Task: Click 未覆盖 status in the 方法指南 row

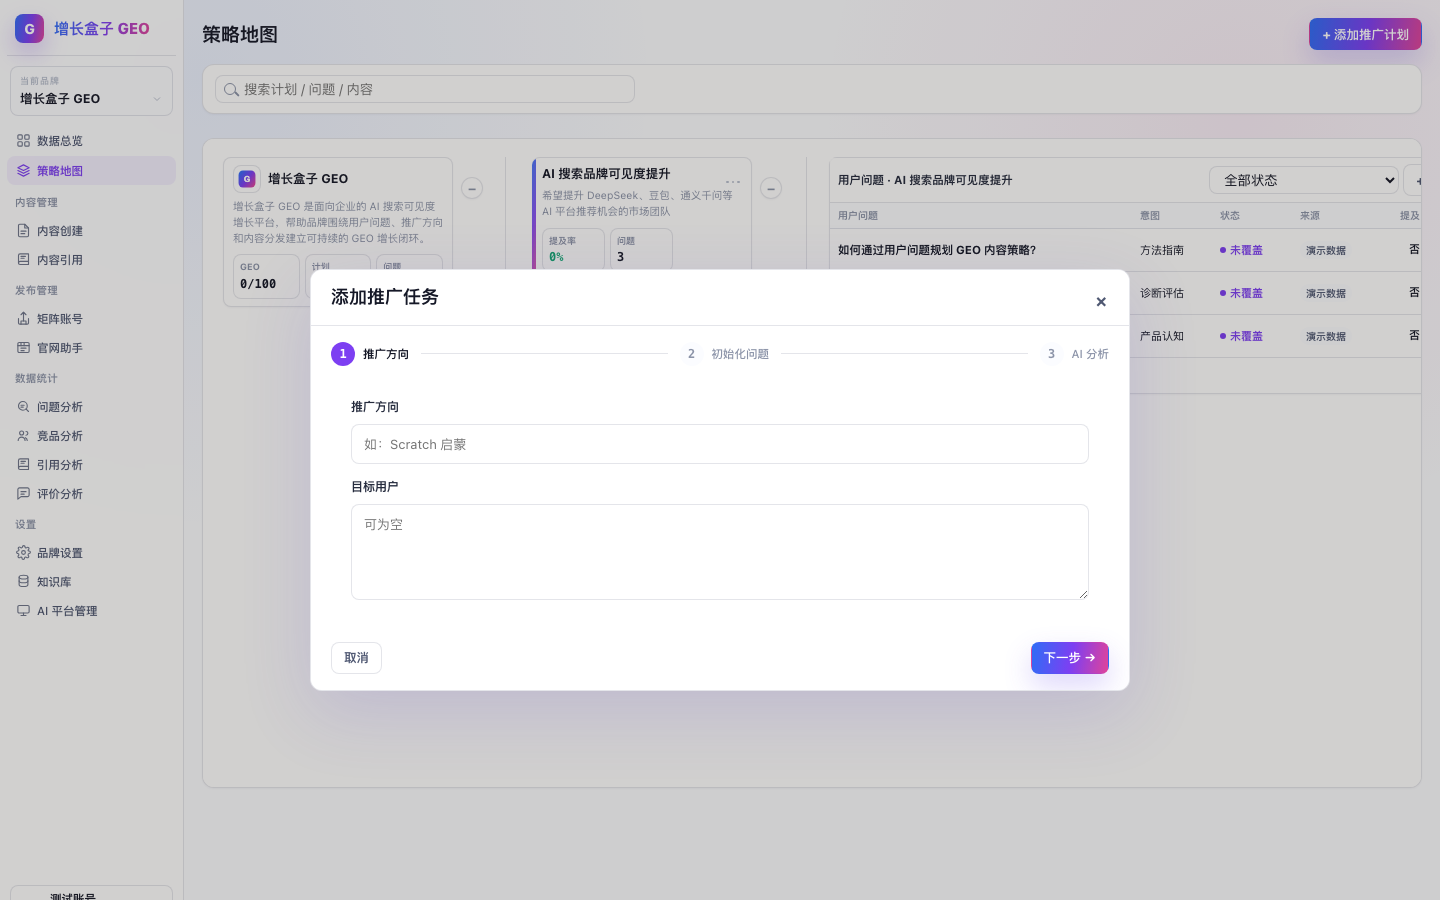Action: (x=1241, y=250)
